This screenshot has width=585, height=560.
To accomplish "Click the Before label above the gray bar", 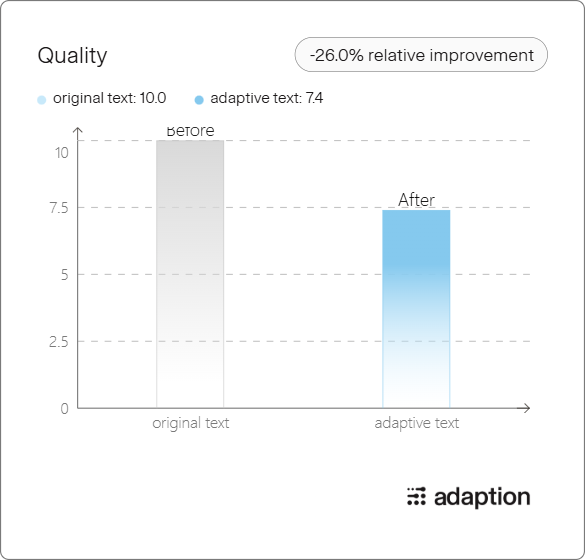I will (190, 132).
